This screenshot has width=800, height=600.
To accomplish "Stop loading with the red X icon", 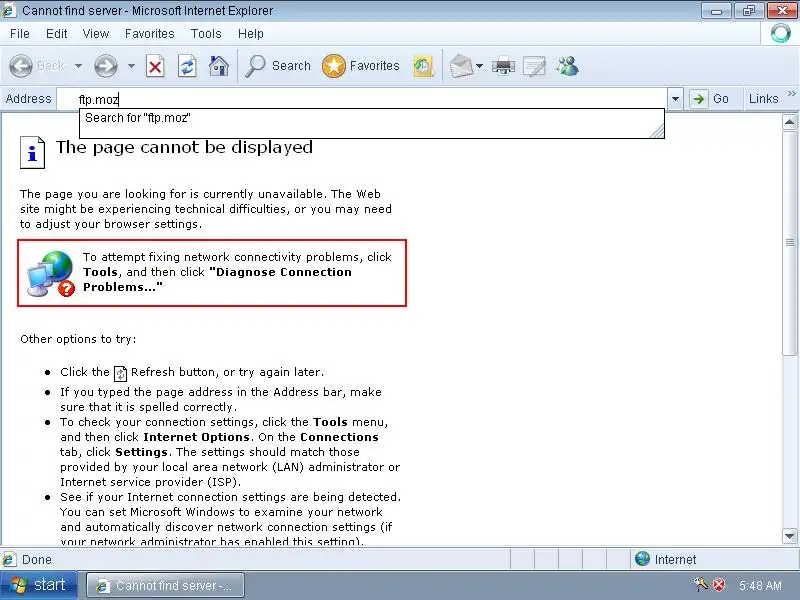I will point(155,66).
